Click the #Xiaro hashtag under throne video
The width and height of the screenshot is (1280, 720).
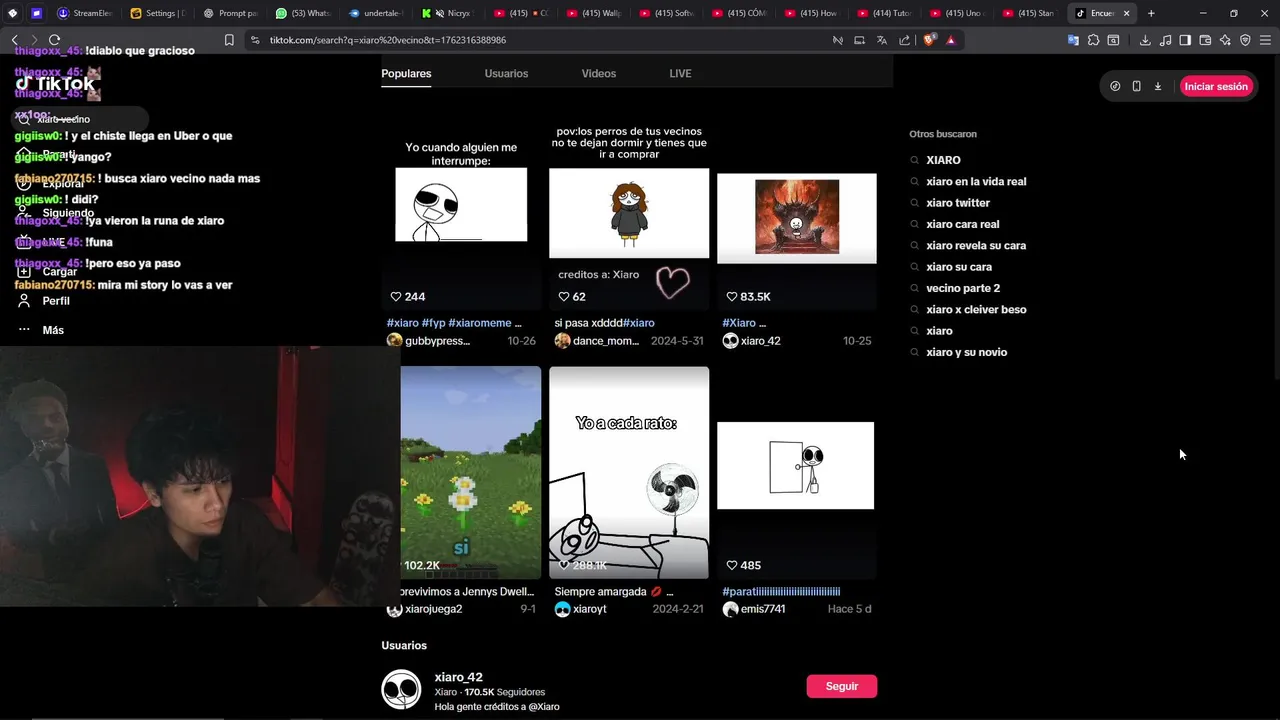[739, 323]
